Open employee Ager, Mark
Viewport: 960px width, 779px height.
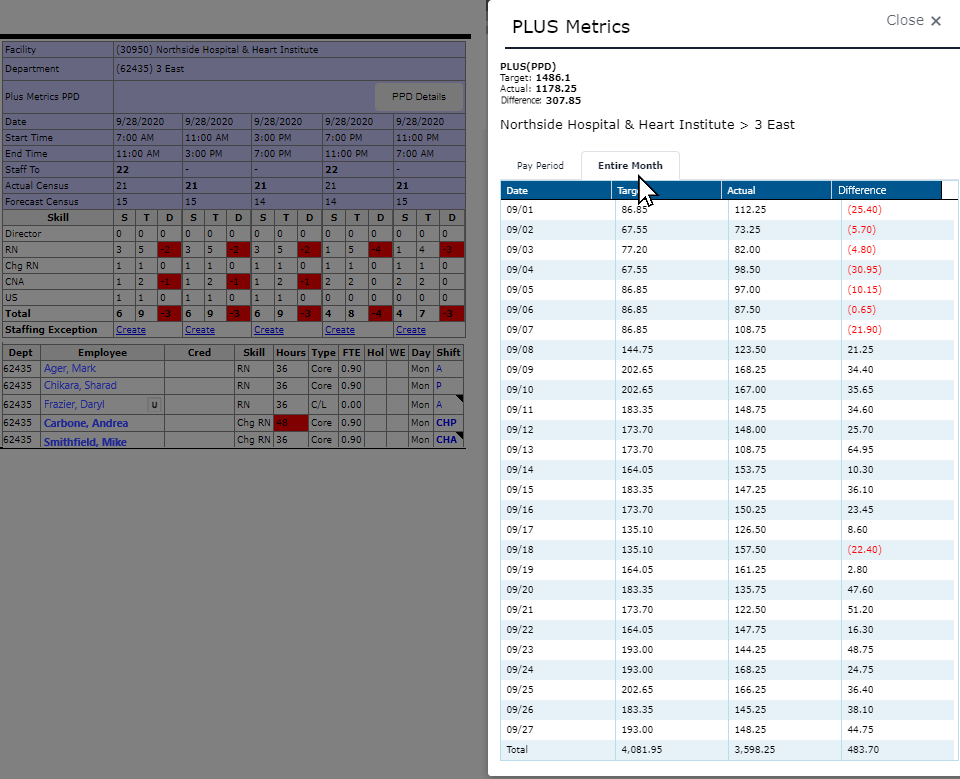70,369
